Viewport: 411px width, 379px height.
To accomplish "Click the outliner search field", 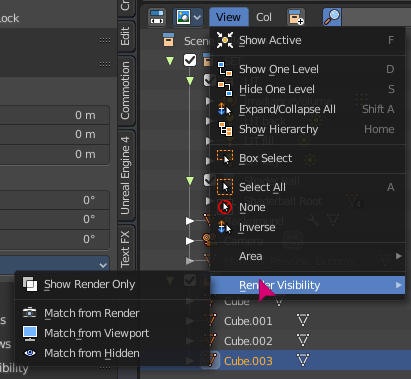I will coord(376,17).
